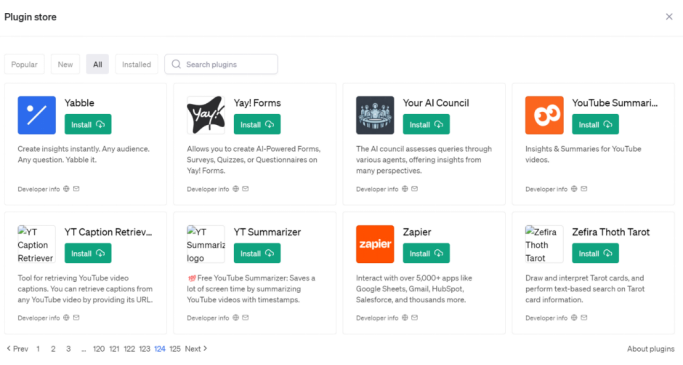
Task: Install the Your AI Council plugin
Action: pyautogui.click(x=426, y=124)
